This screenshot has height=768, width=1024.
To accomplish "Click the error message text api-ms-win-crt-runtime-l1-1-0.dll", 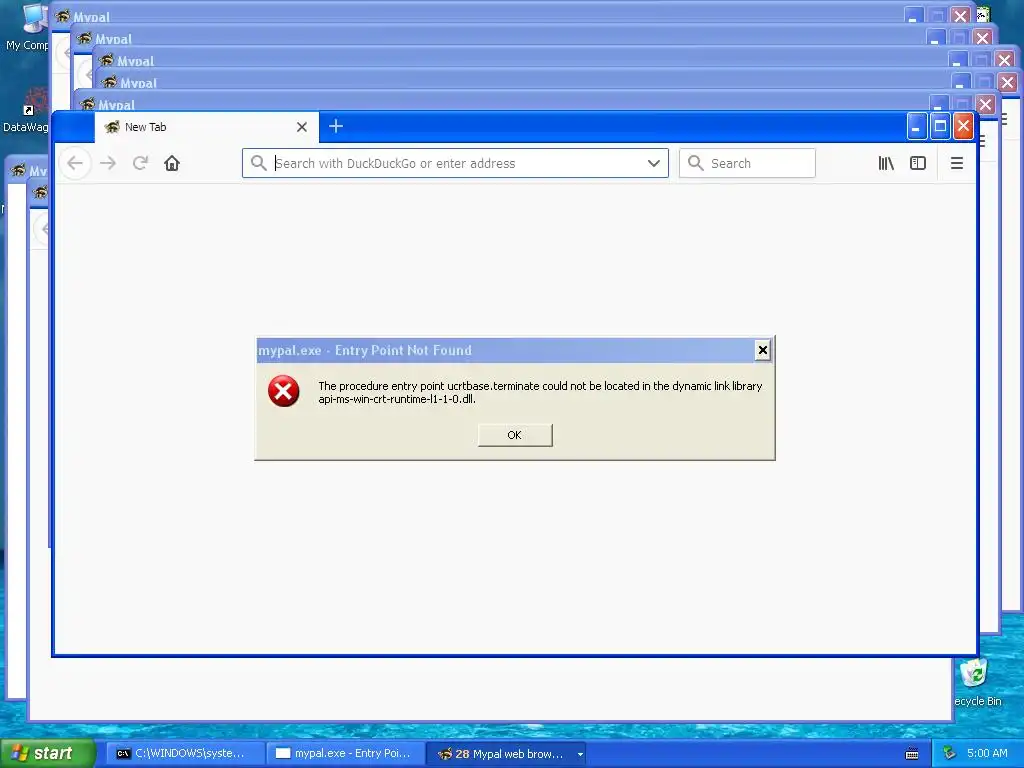I will tap(396, 399).
